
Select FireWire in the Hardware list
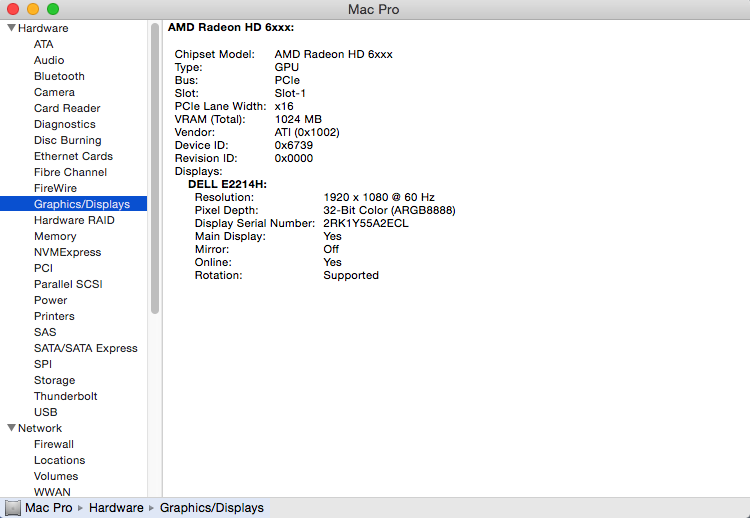click(x=55, y=188)
